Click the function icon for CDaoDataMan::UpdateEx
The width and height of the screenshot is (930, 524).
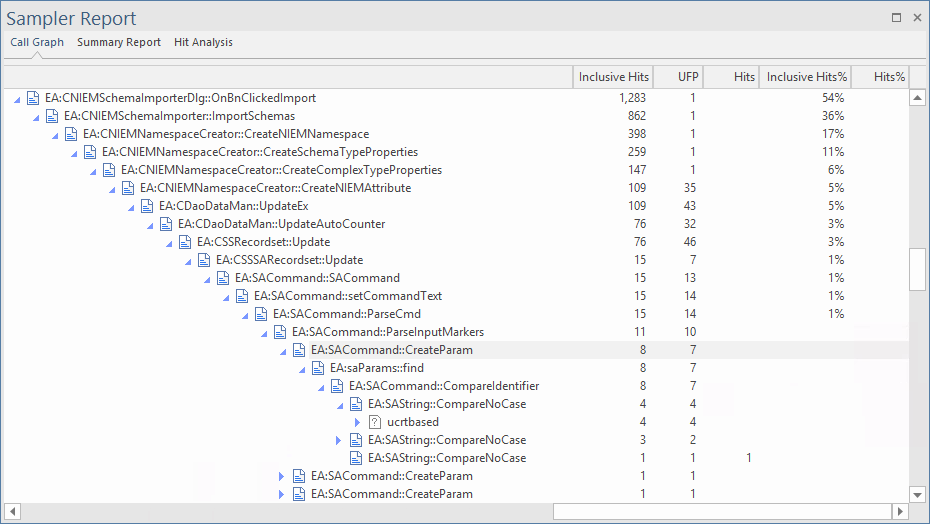coord(147,206)
